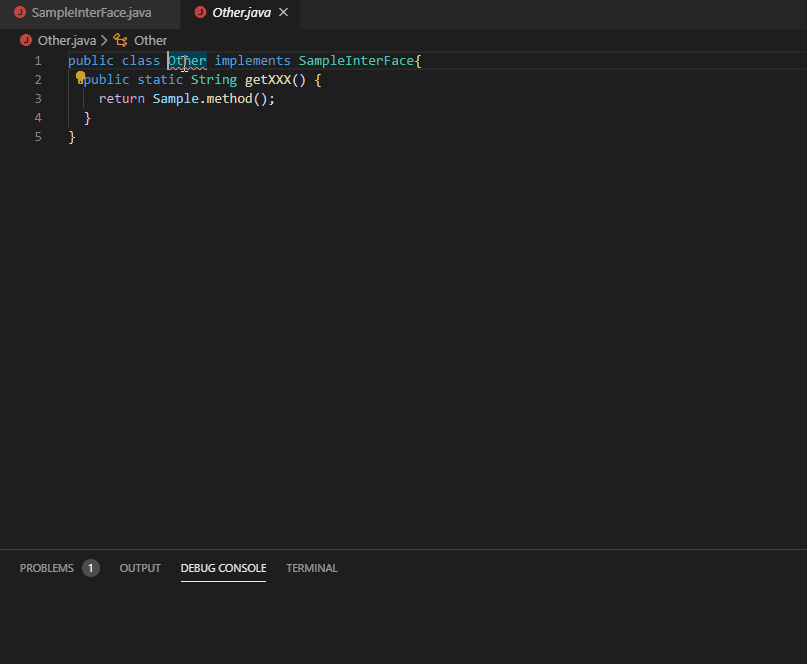Screen dimensions: 807x664
Task: Click the 'getXXX' method name
Action: point(268,80)
